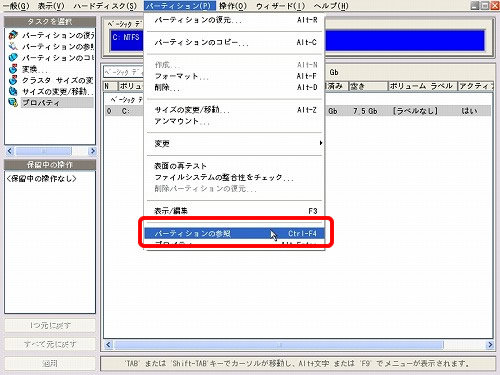Select 変換... in the task list
Image resolution: width=500 pixels, height=375 pixels.
(35, 69)
